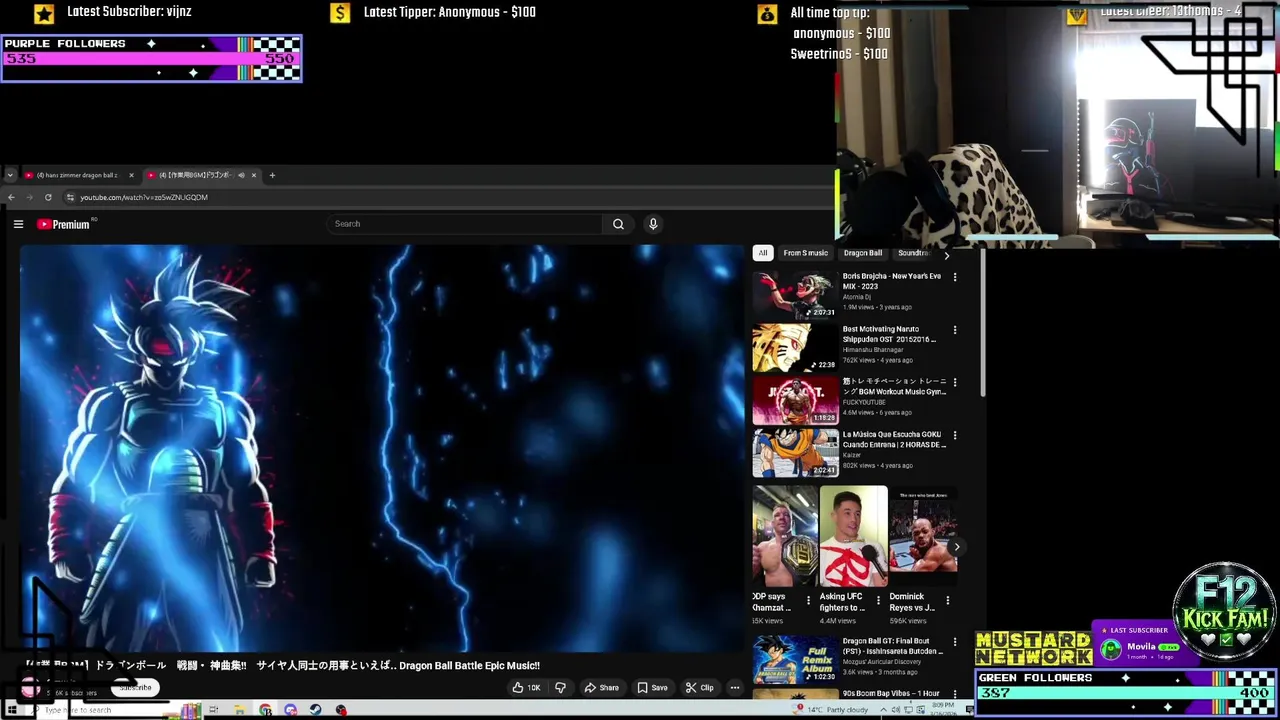Start voice search with the microphone icon

[653, 224]
